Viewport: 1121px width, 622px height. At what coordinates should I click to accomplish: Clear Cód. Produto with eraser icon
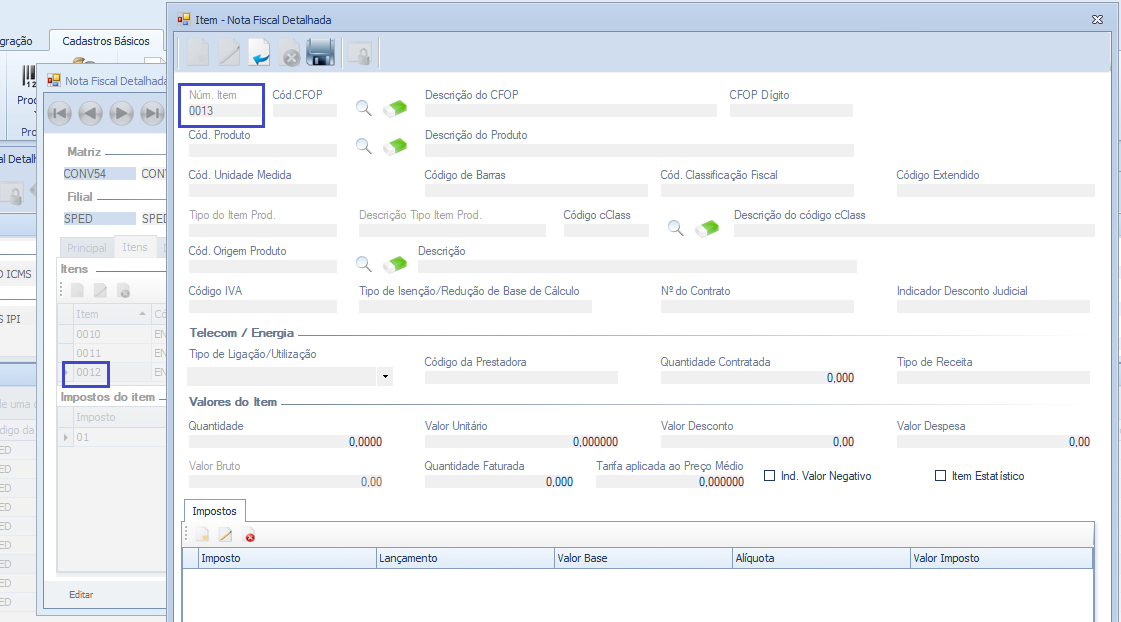click(x=395, y=146)
